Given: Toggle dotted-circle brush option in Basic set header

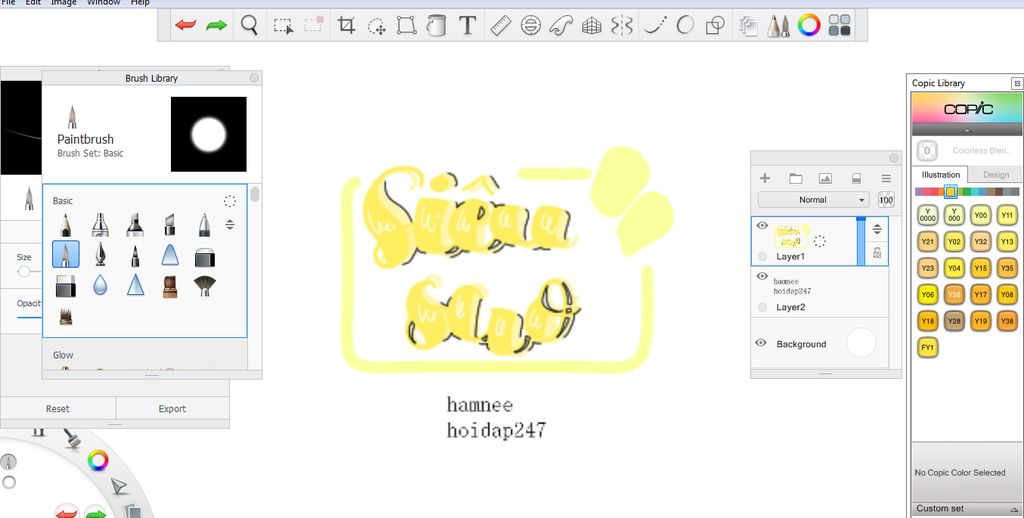Looking at the screenshot, I should tap(230, 201).
